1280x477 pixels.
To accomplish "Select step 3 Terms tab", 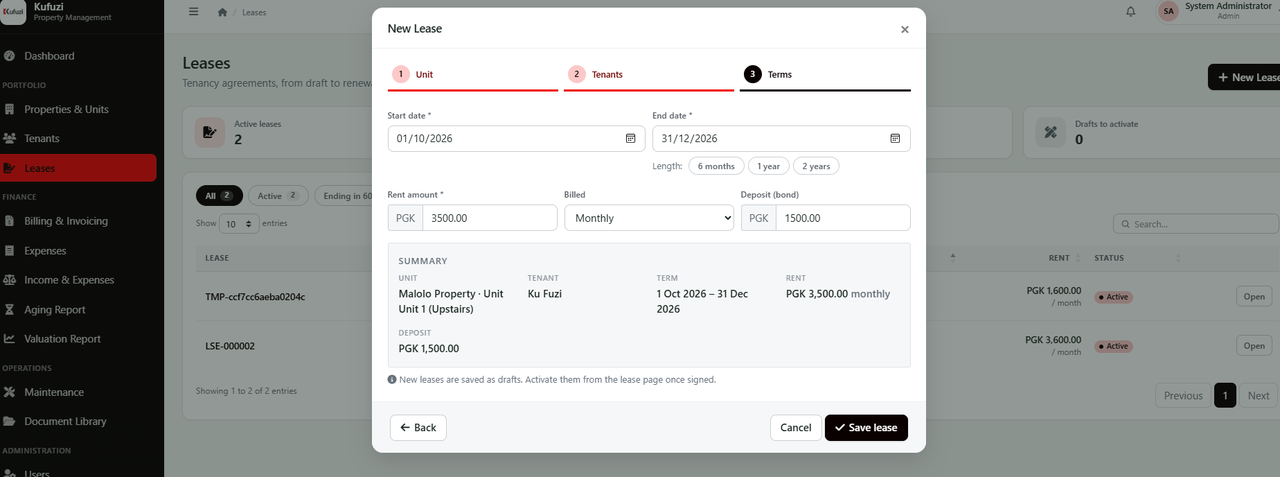I will (x=825, y=75).
